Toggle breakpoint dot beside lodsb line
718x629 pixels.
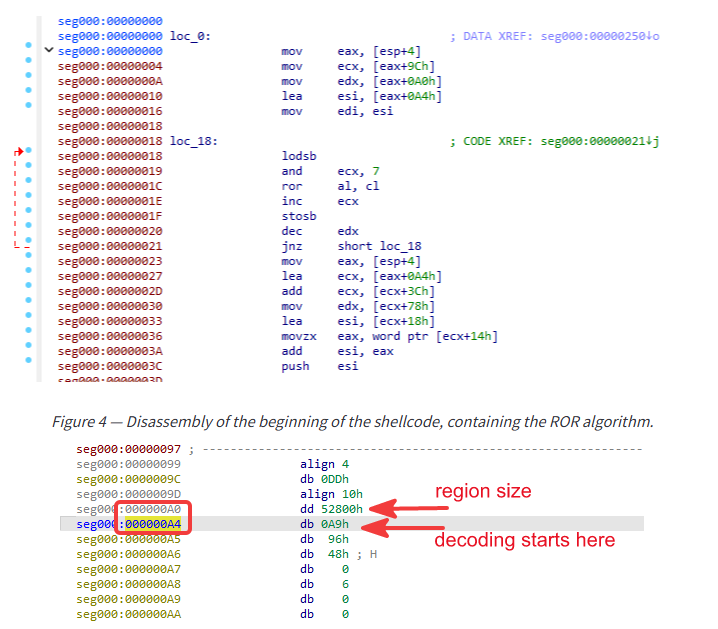pyautogui.click(x=28, y=150)
